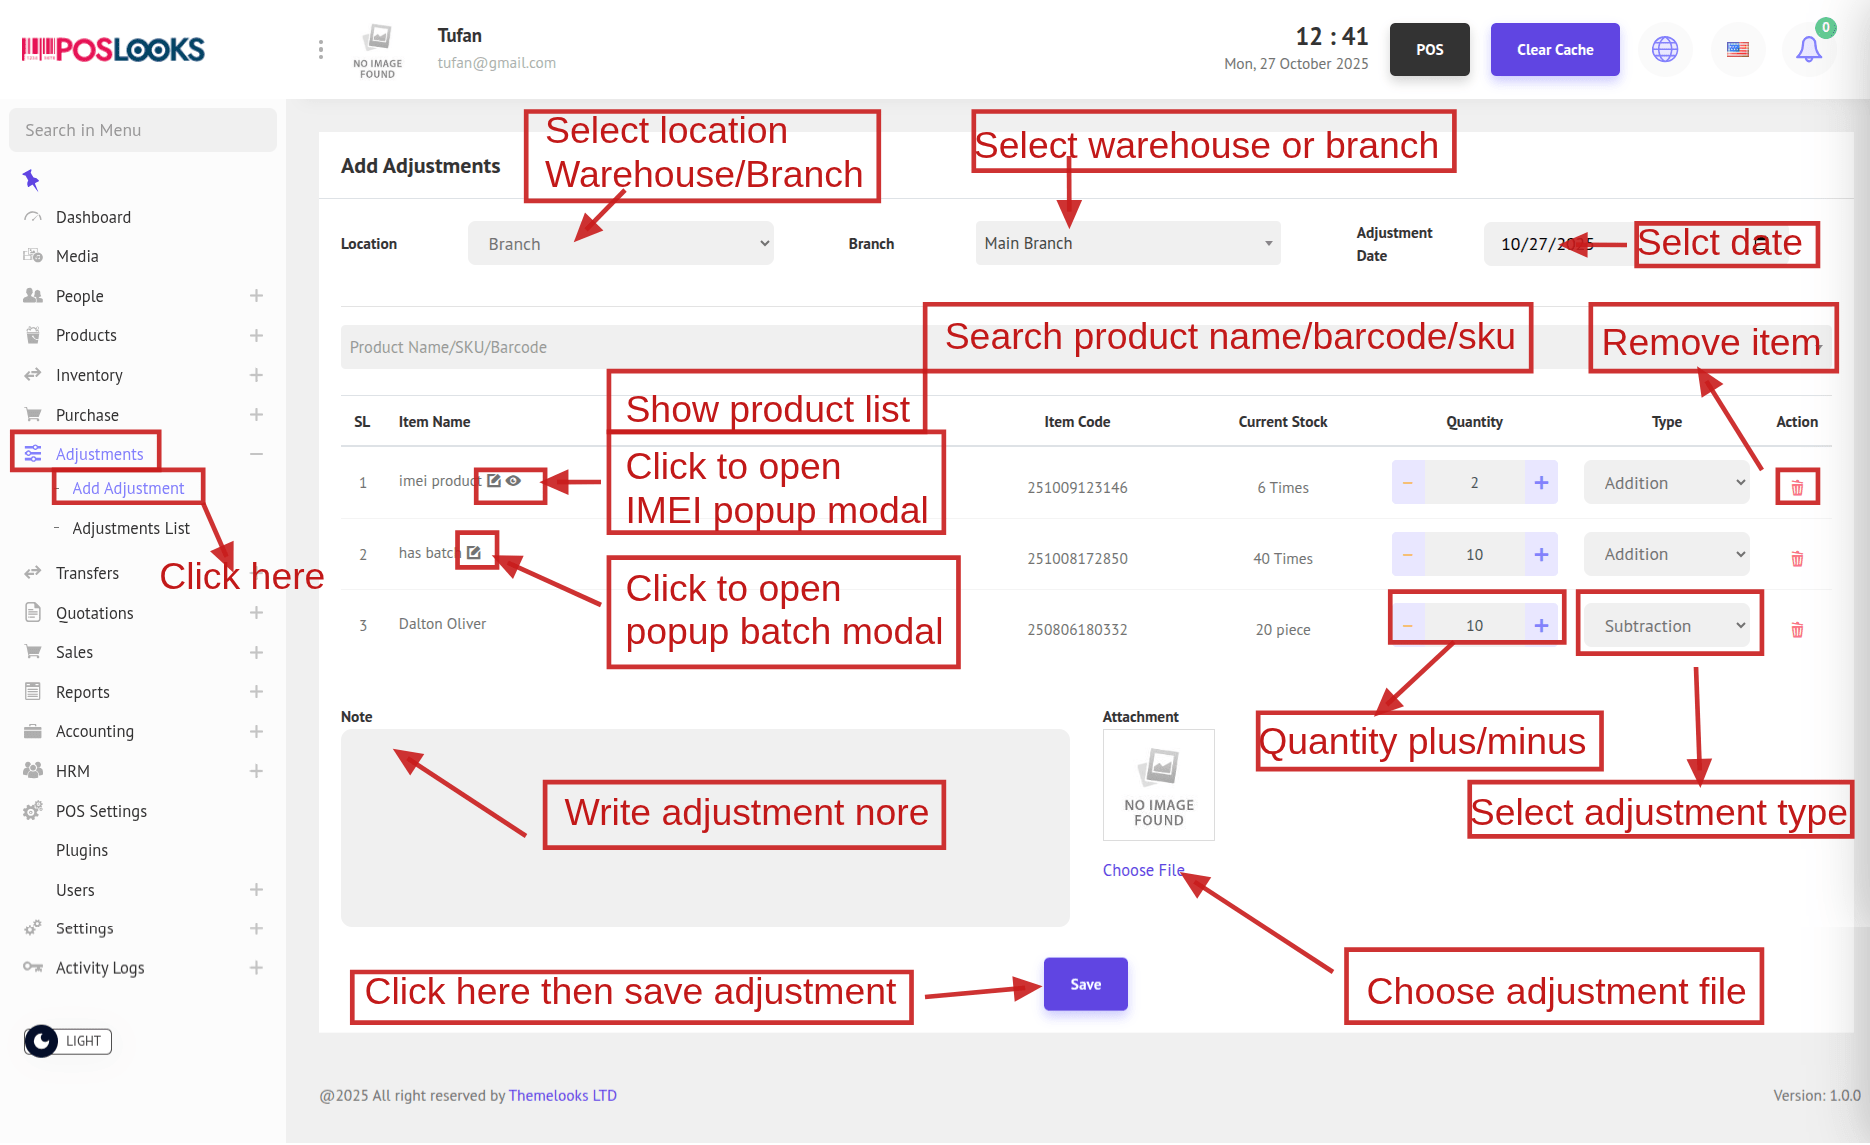View imei product list eye icon
Image resolution: width=1870 pixels, height=1145 pixels.
pyautogui.click(x=514, y=481)
